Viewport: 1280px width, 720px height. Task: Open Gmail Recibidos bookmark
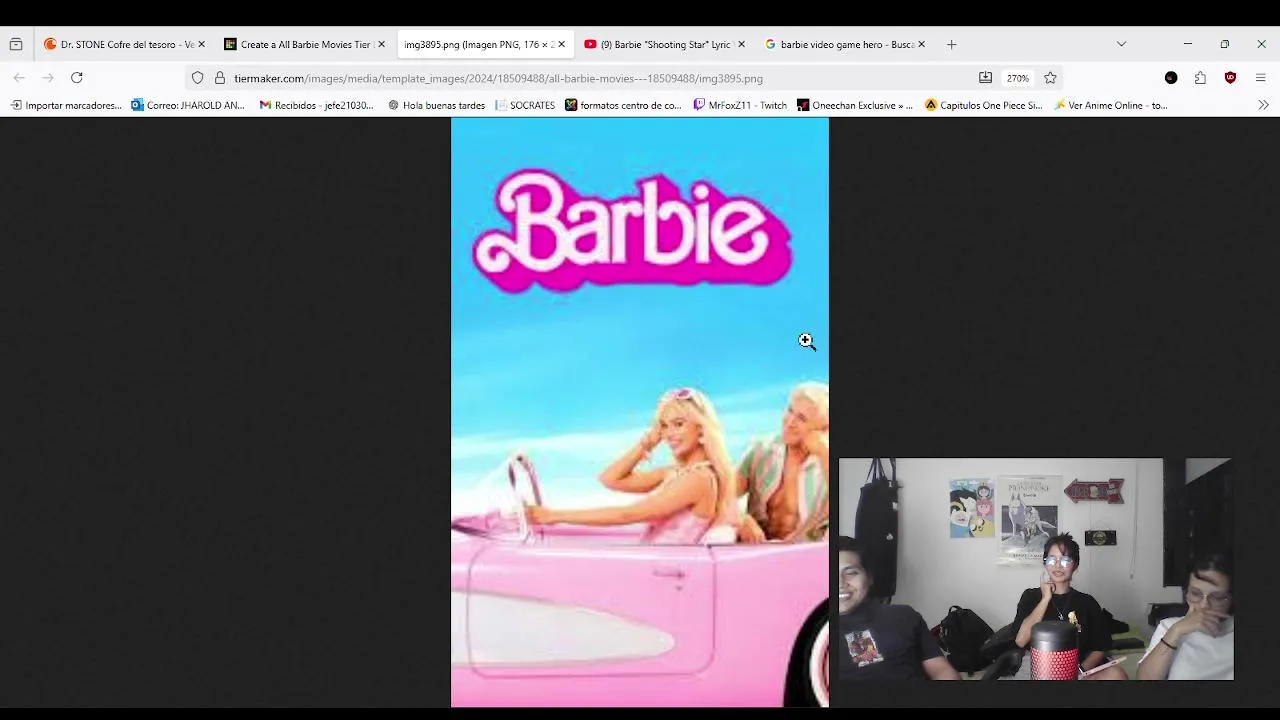point(316,105)
